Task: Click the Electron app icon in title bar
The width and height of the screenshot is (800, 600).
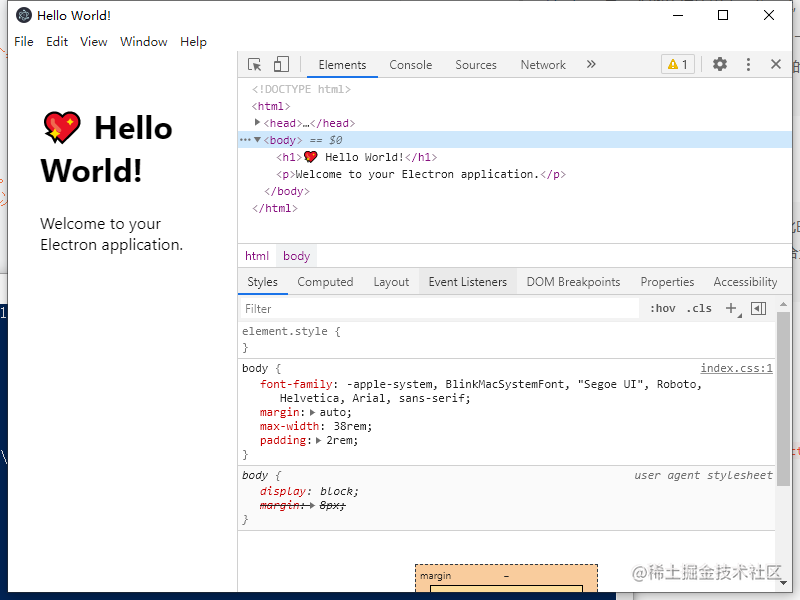Action: [24, 15]
